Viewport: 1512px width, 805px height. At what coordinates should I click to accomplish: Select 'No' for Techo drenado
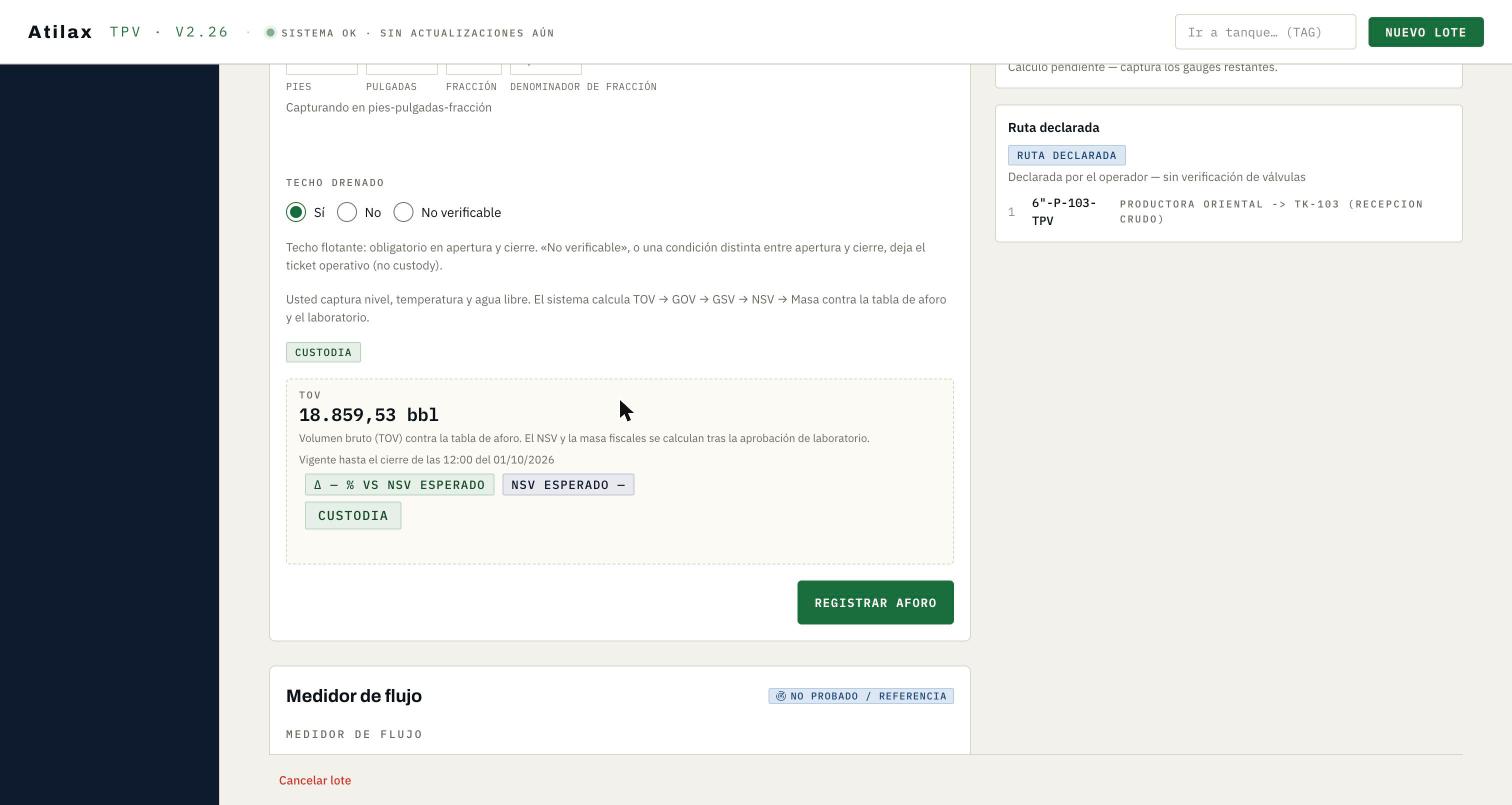click(347, 212)
